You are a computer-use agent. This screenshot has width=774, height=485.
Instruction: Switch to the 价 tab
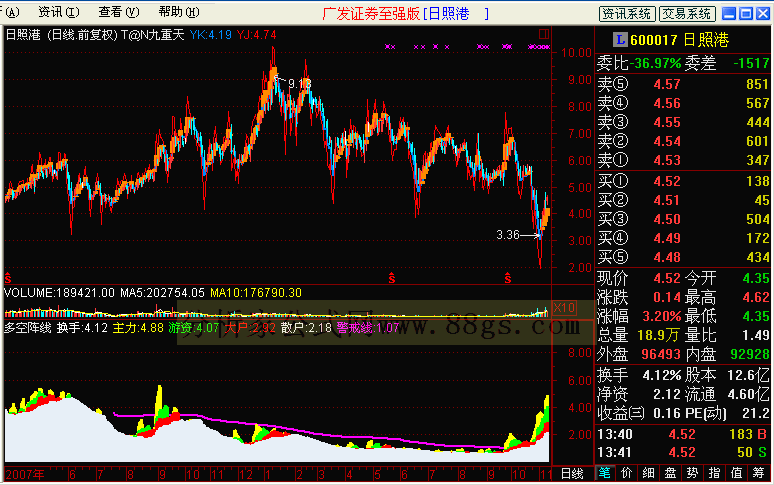pos(626,473)
